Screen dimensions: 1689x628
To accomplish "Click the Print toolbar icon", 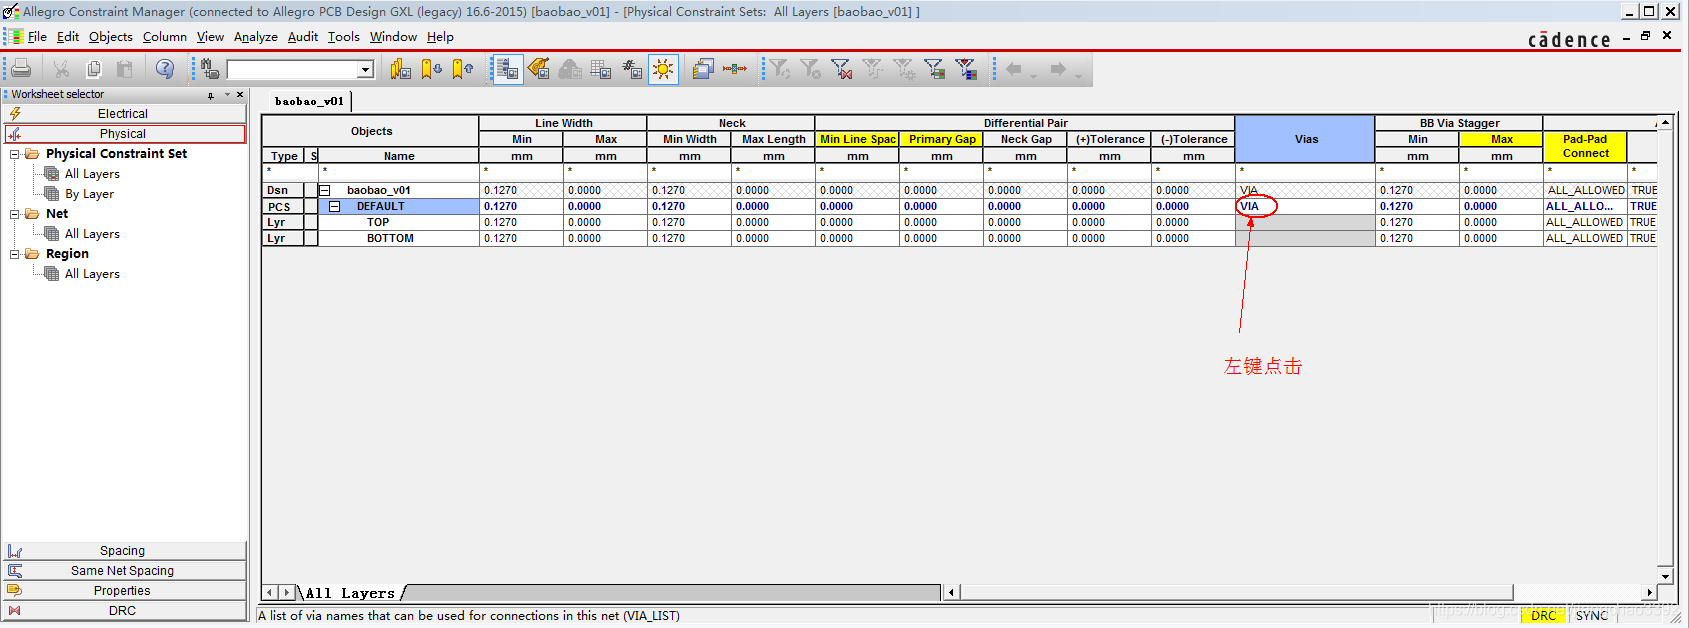I will pyautogui.click(x=21, y=69).
